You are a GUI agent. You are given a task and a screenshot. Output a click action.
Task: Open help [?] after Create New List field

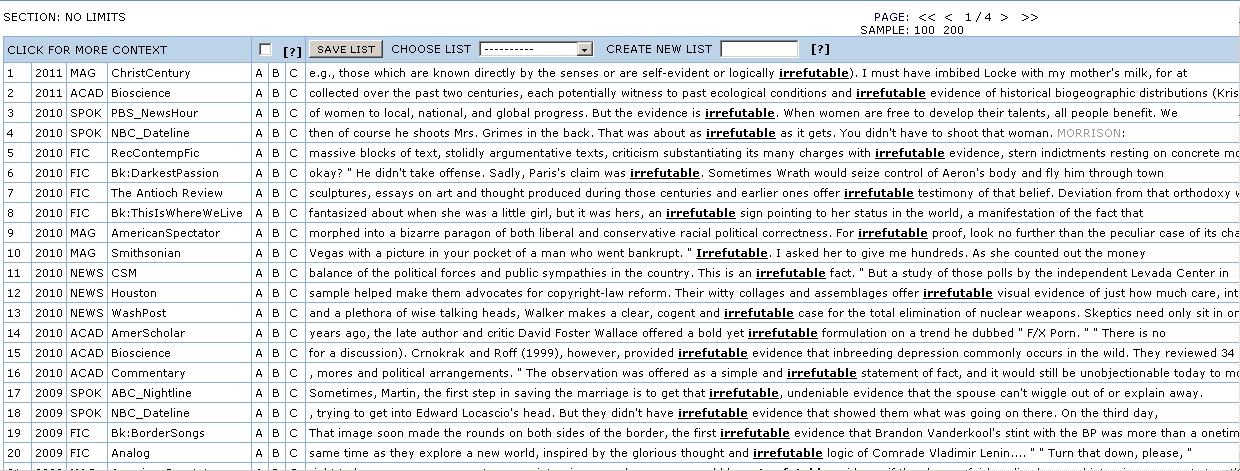820,49
